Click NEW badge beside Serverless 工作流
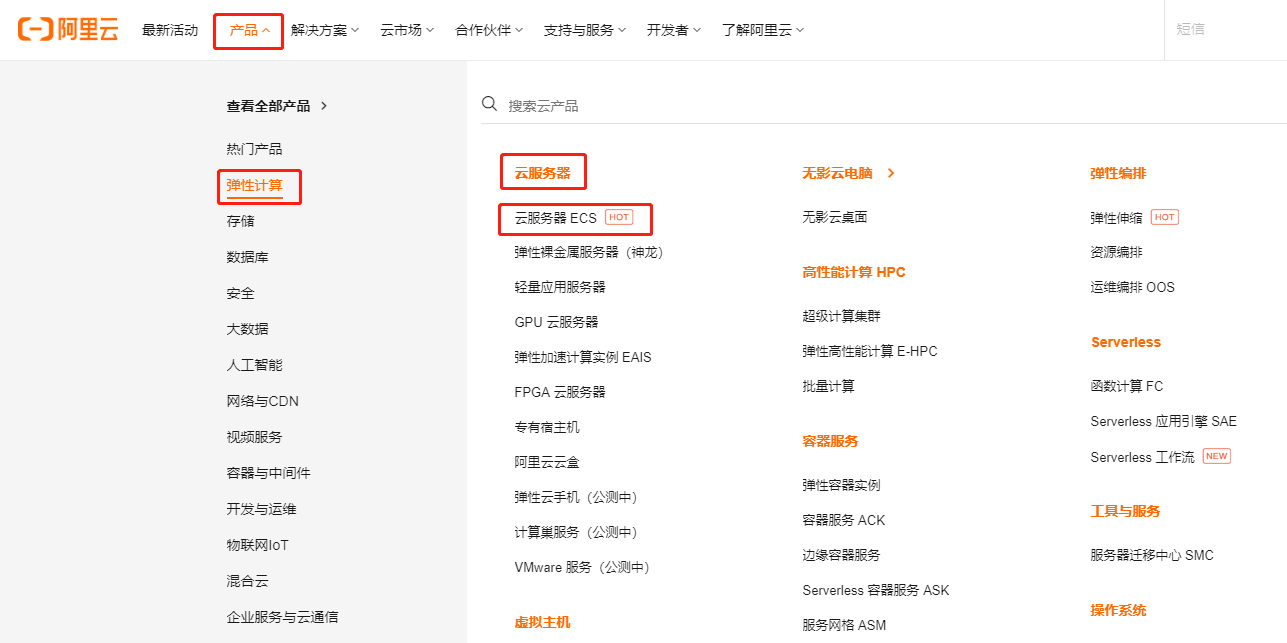The width and height of the screenshot is (1287, 643). [x=1216, y=456]
